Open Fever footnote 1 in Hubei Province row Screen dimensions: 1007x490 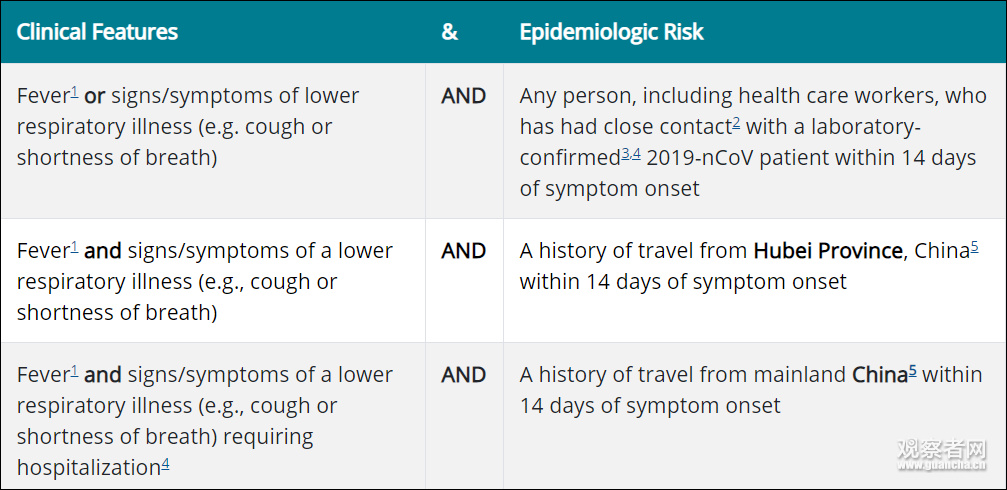(75, 246)
